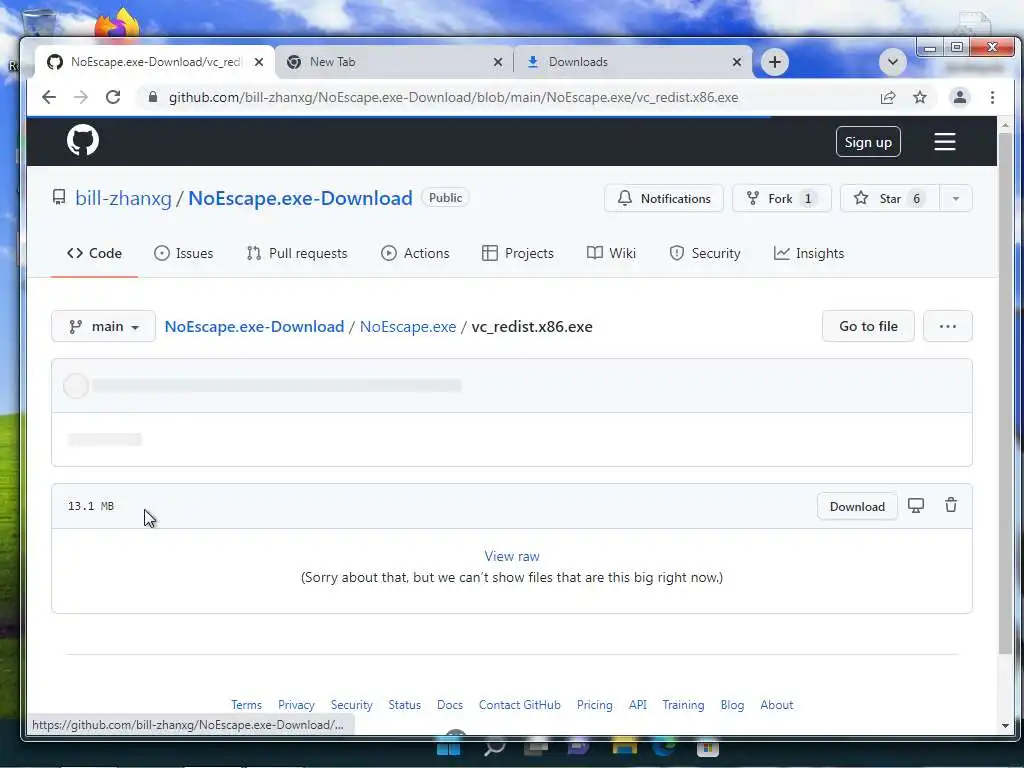Open the NoEscape.exe-Download repository title link
The height and width of the screenshot is (768, 1024).
pyautogui.click(x=300, y=198)
